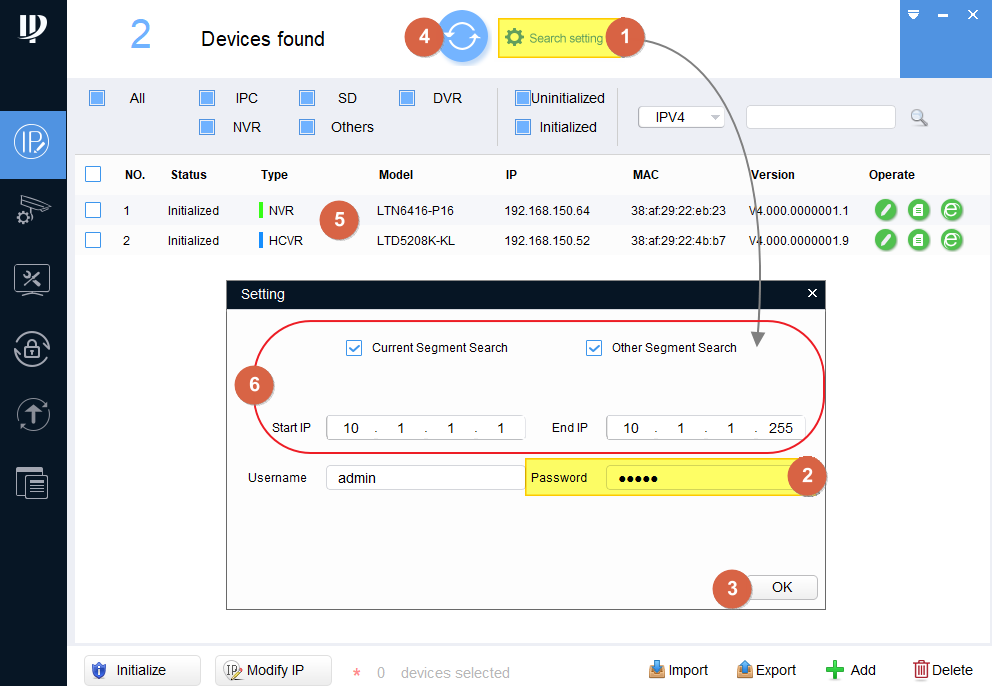Toggle the Uninitialized filter checkbox
This screenshot has width=992, height=686.
(523, 98)
